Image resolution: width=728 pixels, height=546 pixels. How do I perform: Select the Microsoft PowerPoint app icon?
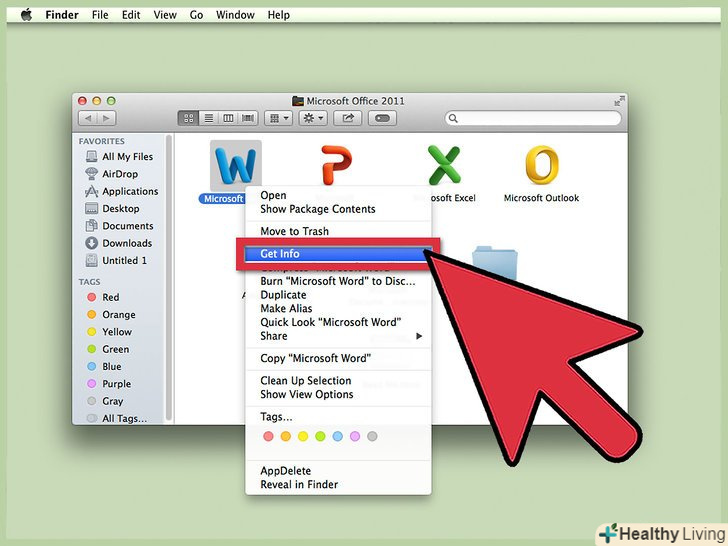[x=336, y=165]
